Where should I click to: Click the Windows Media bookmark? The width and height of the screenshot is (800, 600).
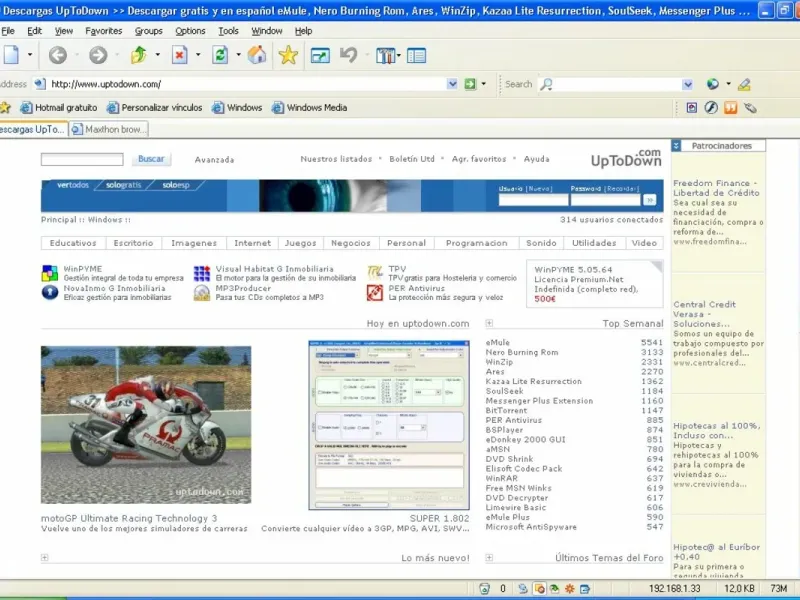click(310, 108)
